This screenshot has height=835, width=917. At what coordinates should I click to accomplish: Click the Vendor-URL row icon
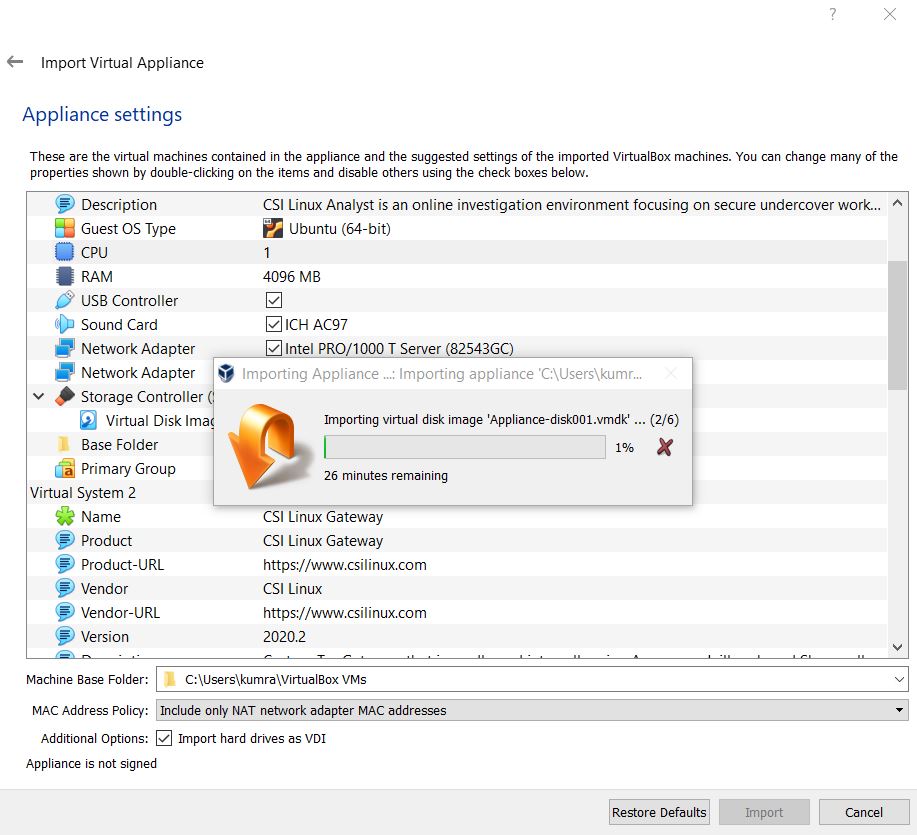point(64,612)
